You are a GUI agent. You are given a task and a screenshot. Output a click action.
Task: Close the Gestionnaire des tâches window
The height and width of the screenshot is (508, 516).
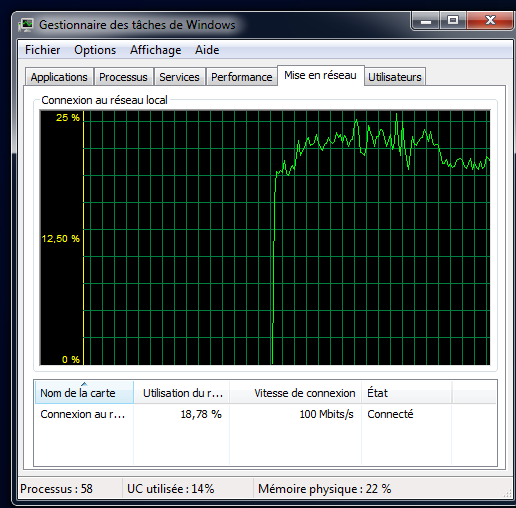point(489,21)
